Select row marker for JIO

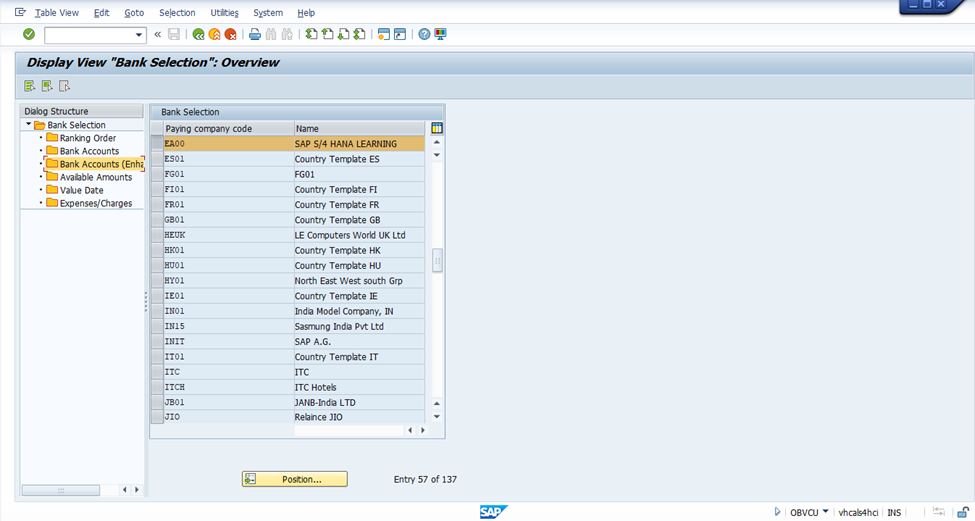[157, 417]
